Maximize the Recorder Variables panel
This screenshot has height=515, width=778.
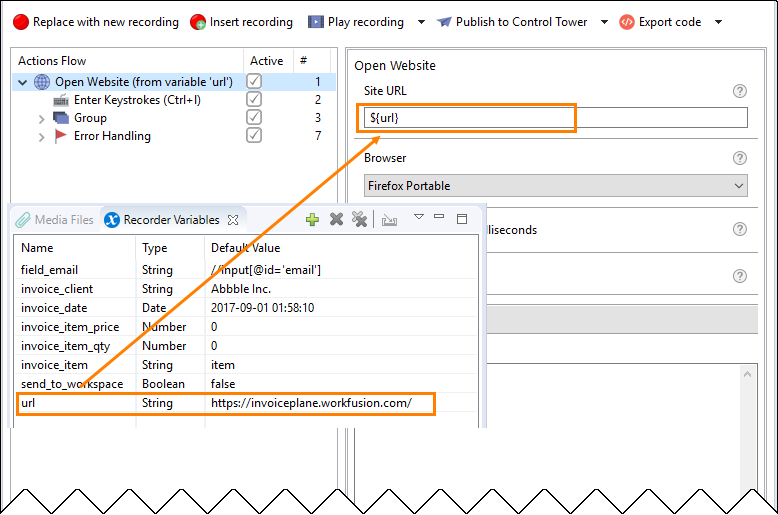(462, 219)
